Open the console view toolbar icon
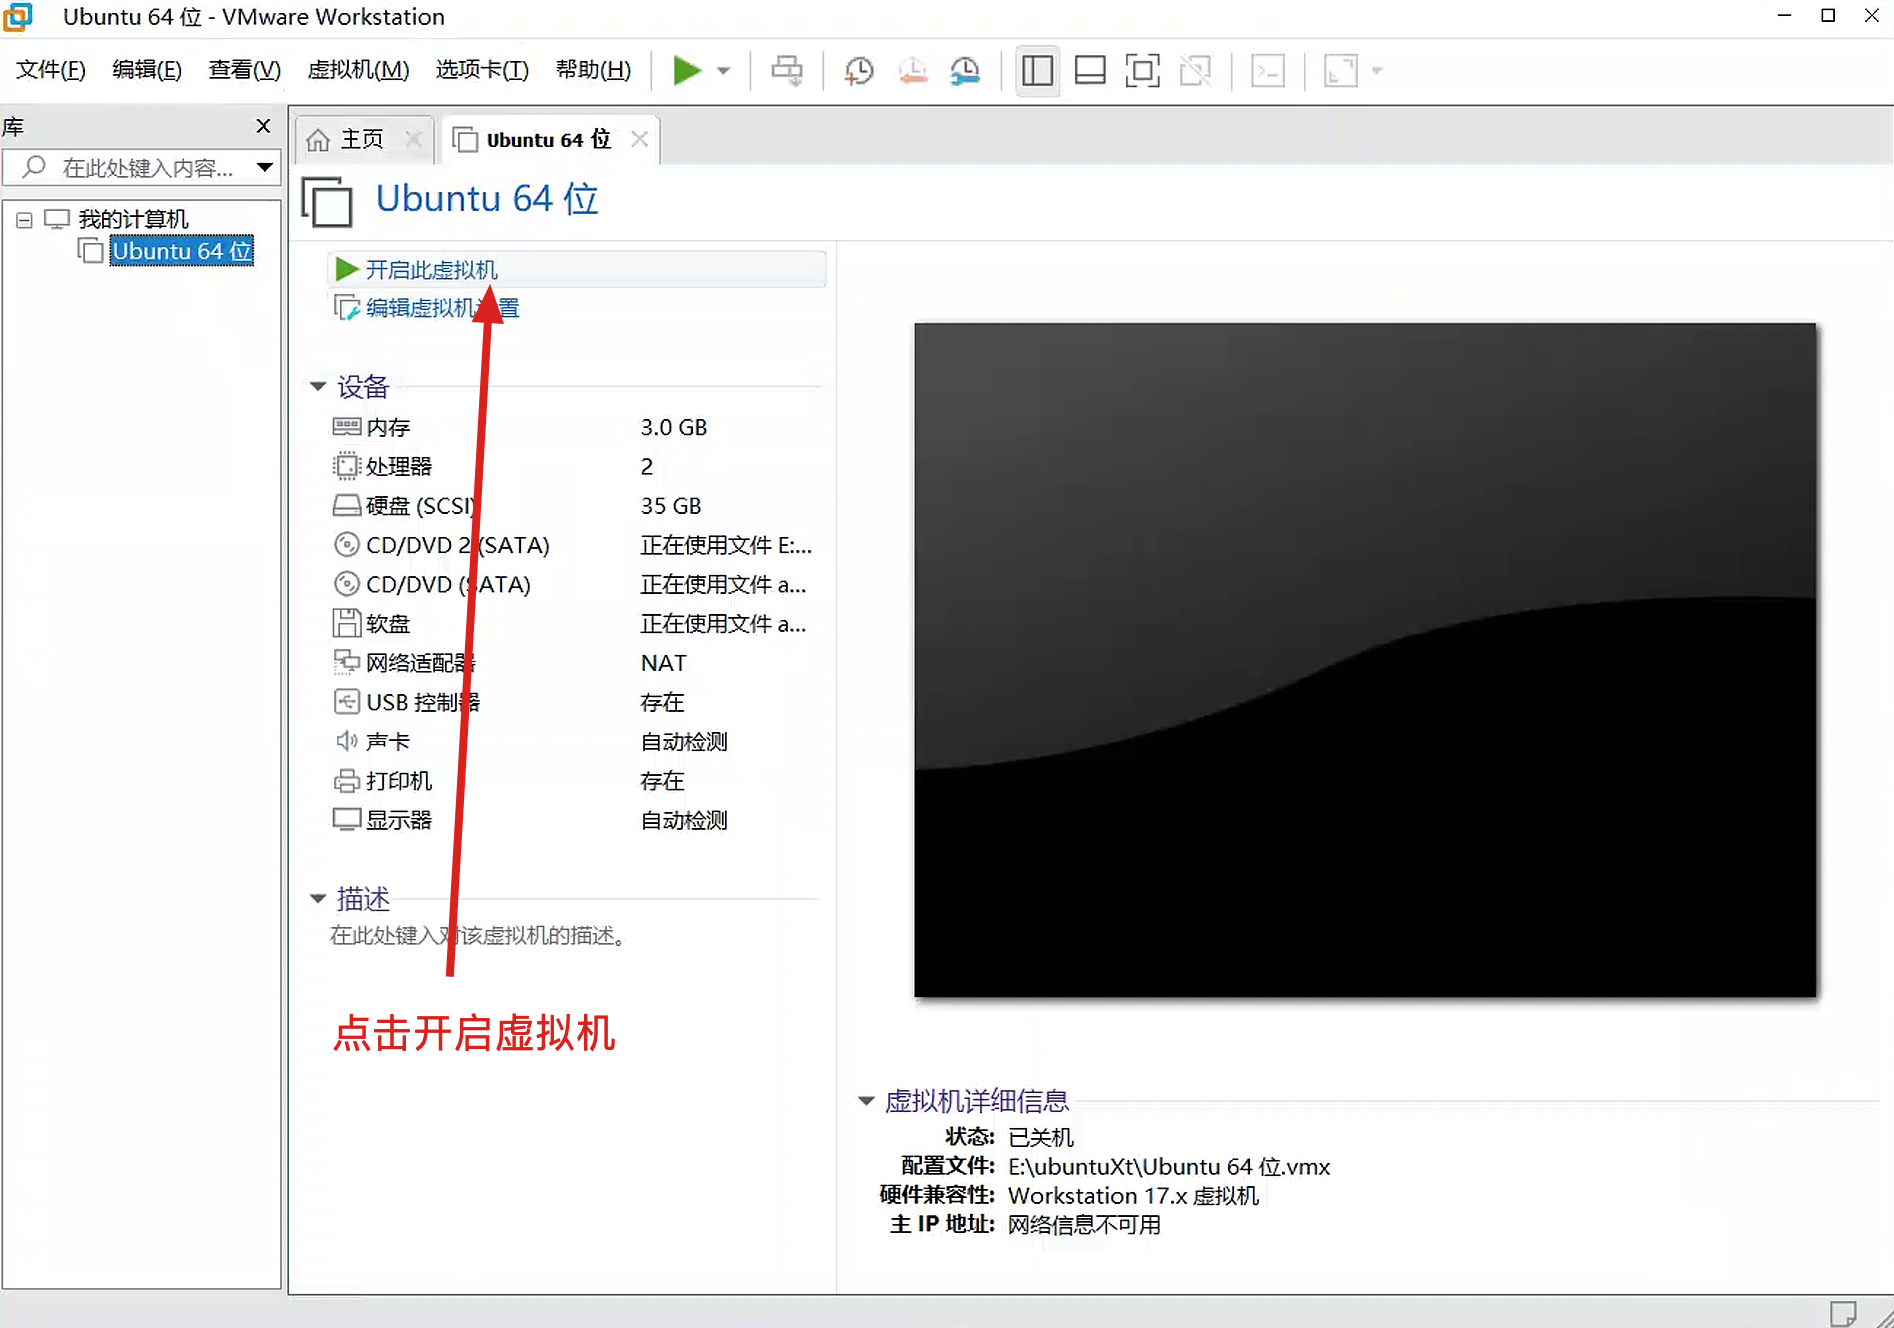 tap(1268, 70)
